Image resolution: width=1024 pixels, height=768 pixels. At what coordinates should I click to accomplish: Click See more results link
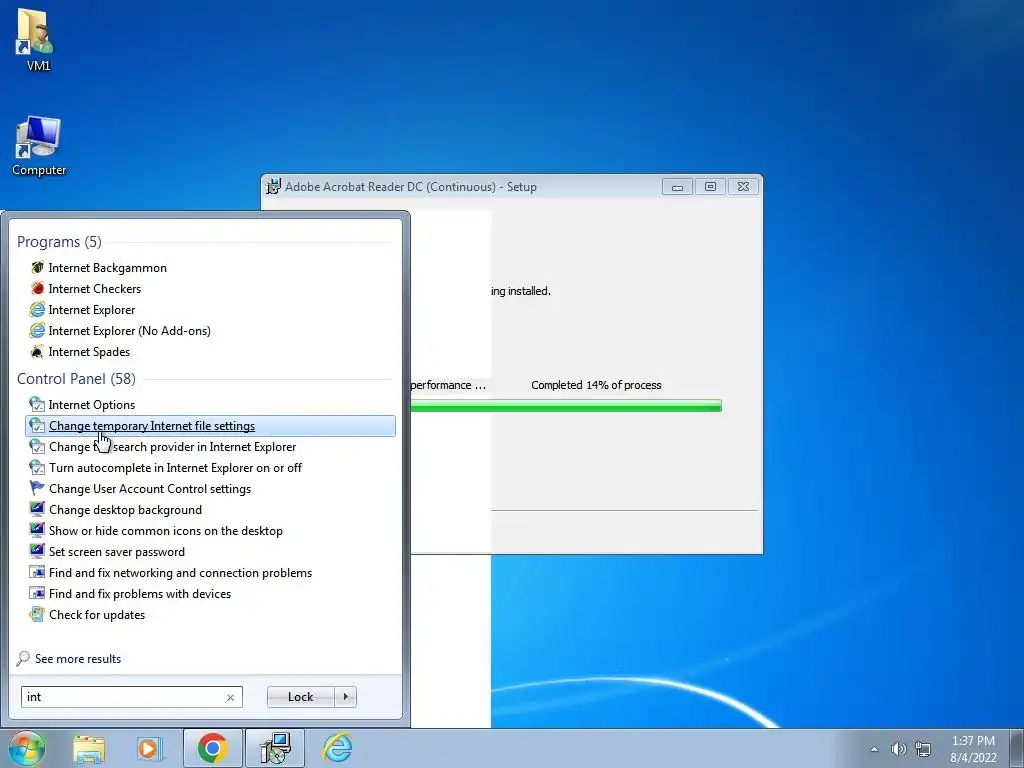coord(78,659)
